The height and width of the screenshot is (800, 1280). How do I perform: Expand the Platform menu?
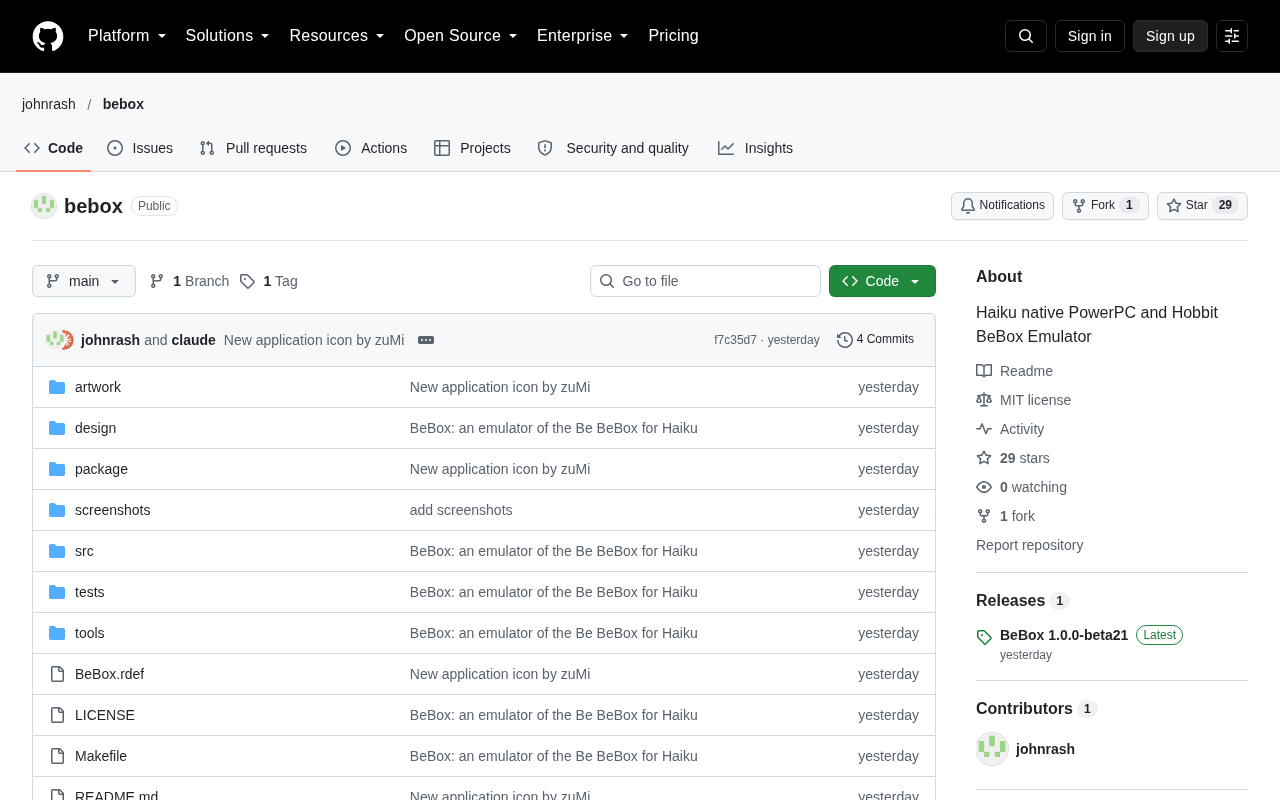pos(127,36)
